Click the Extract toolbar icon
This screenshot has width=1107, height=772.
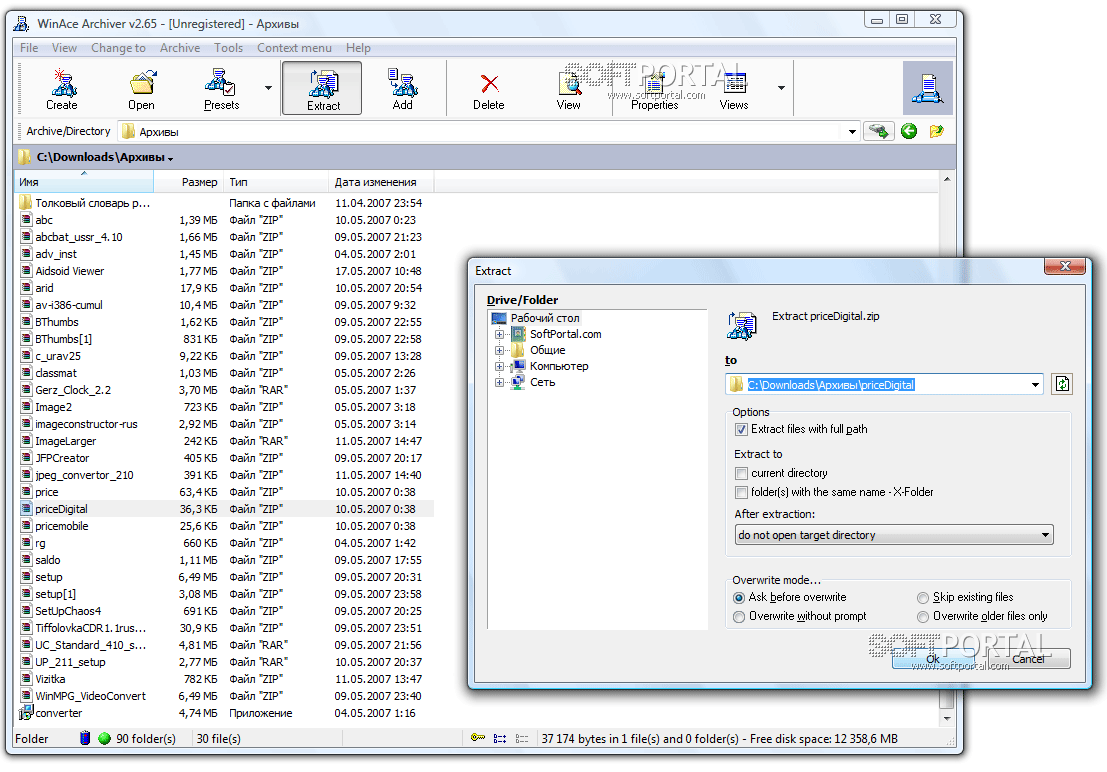323,83
